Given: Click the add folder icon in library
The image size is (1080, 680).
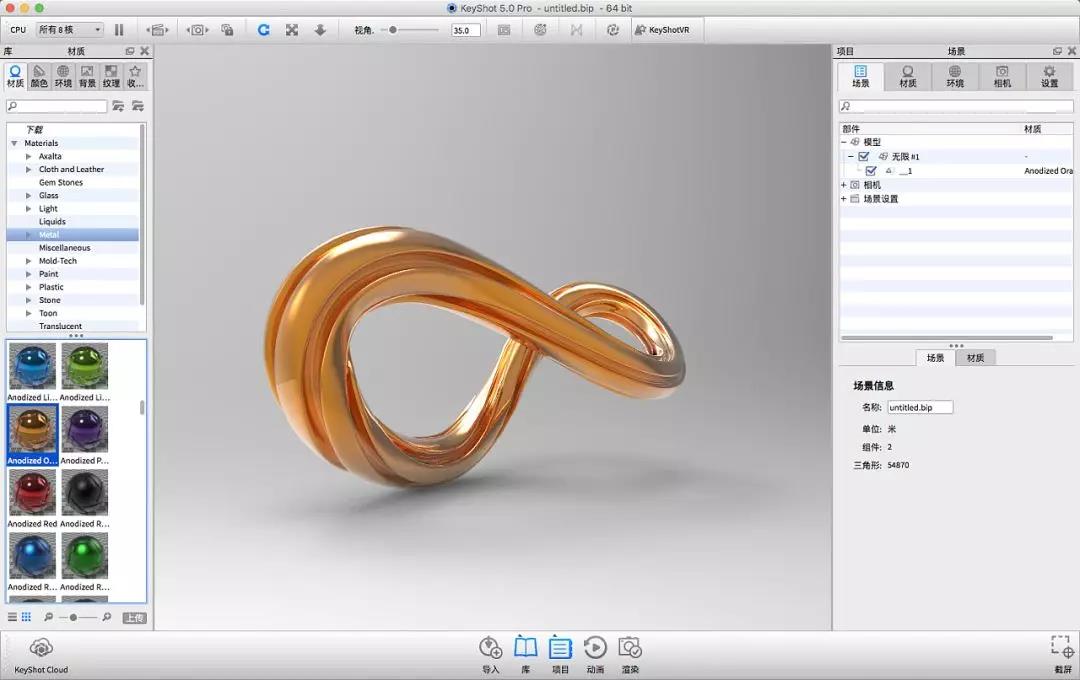Looking at the screenshot, I should (x=118, y=106).
